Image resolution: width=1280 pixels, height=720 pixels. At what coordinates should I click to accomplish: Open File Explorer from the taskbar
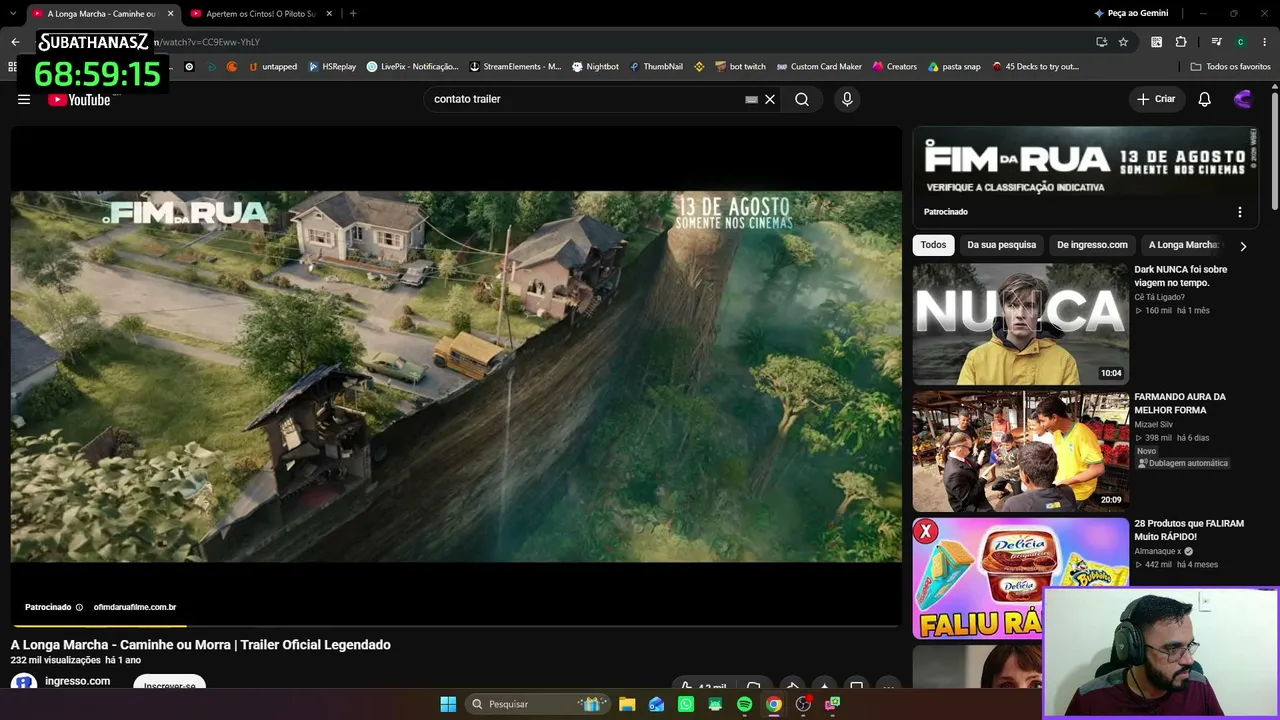tap(627, 704)
